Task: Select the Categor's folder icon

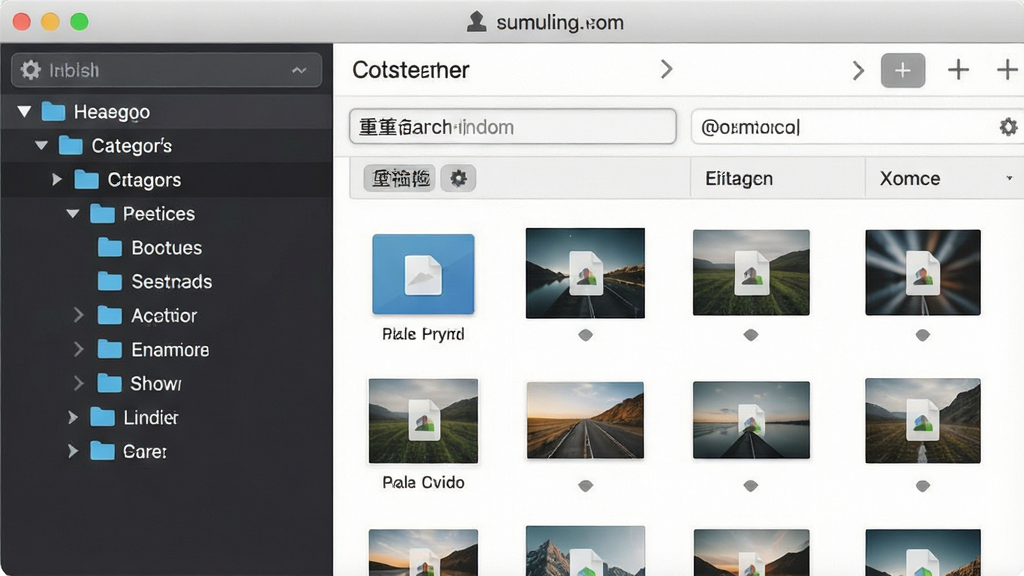Action: pos(71,145)
